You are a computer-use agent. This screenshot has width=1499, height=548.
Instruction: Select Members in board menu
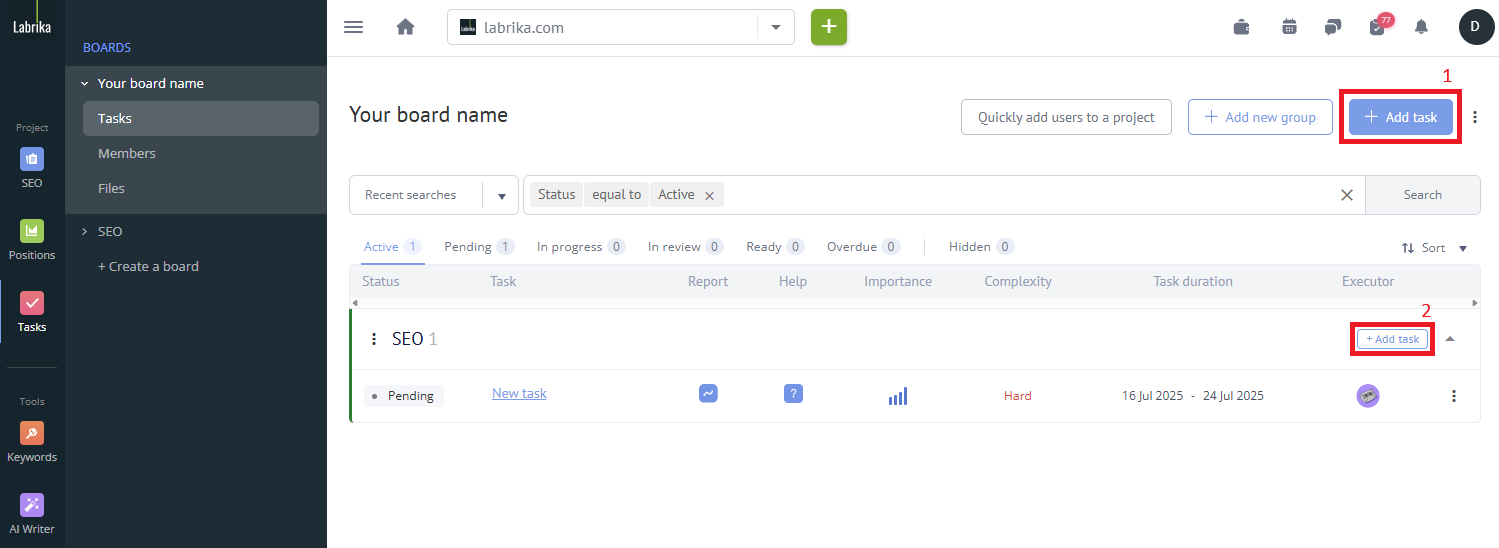[127, 153]
